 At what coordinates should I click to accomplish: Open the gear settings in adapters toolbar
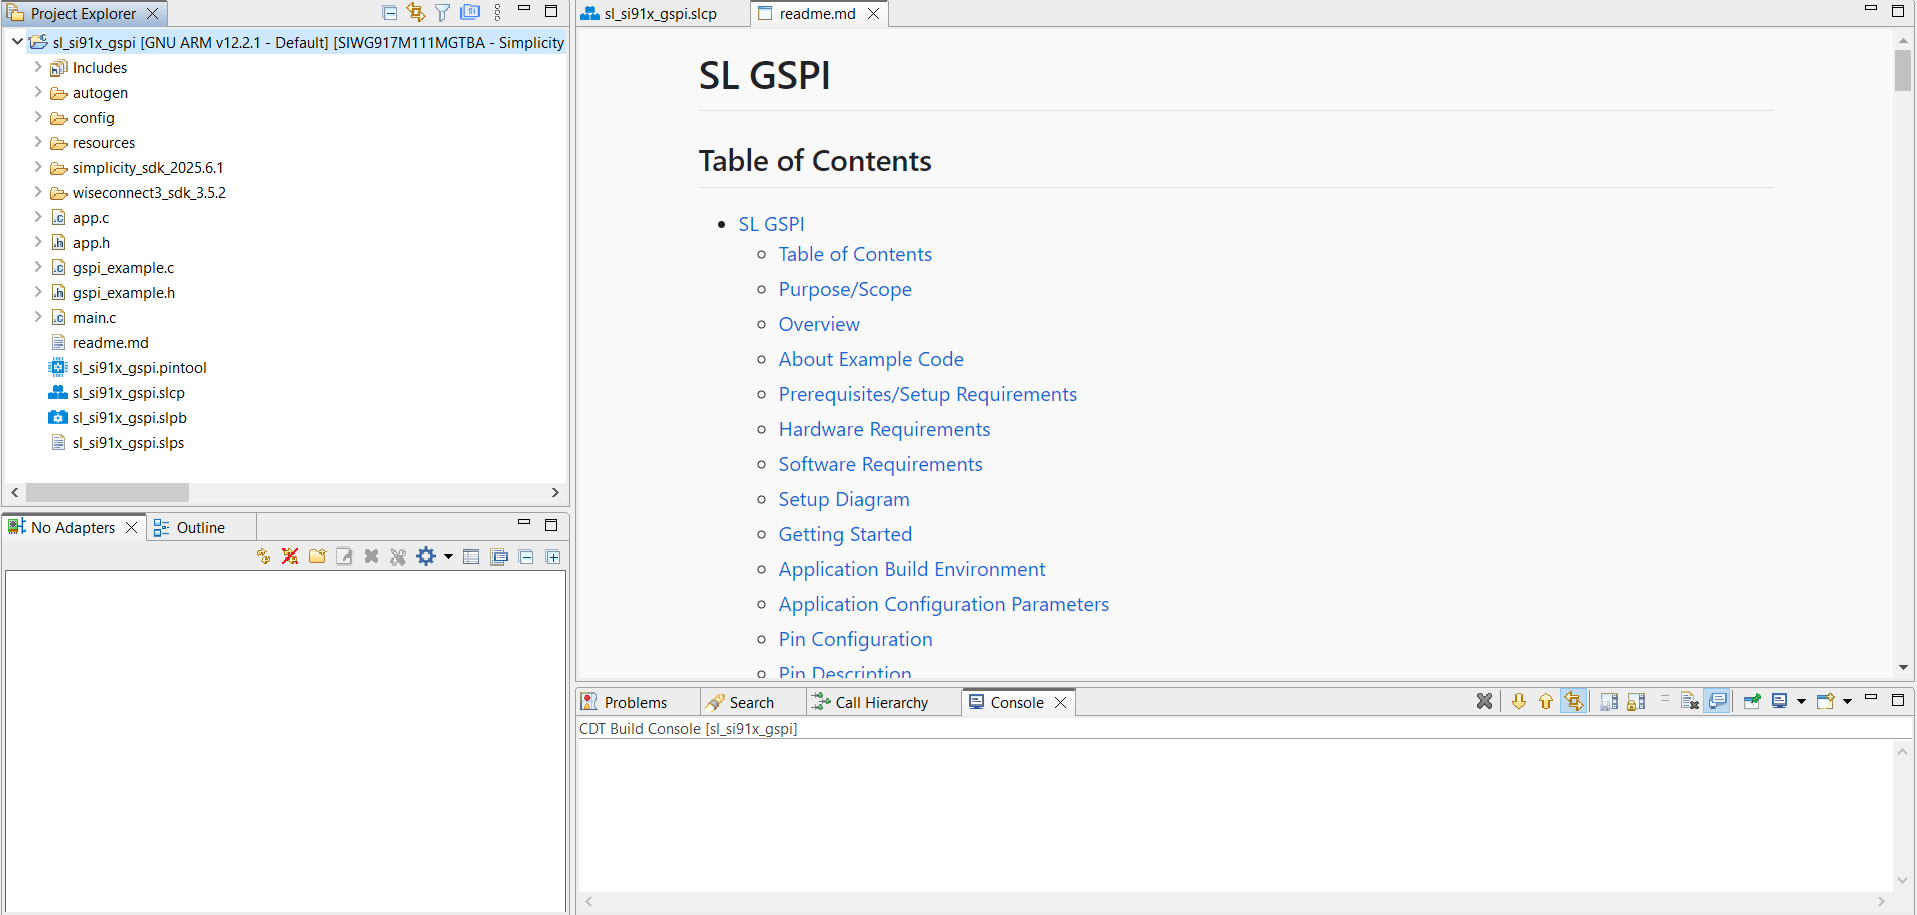click(428, 556)
